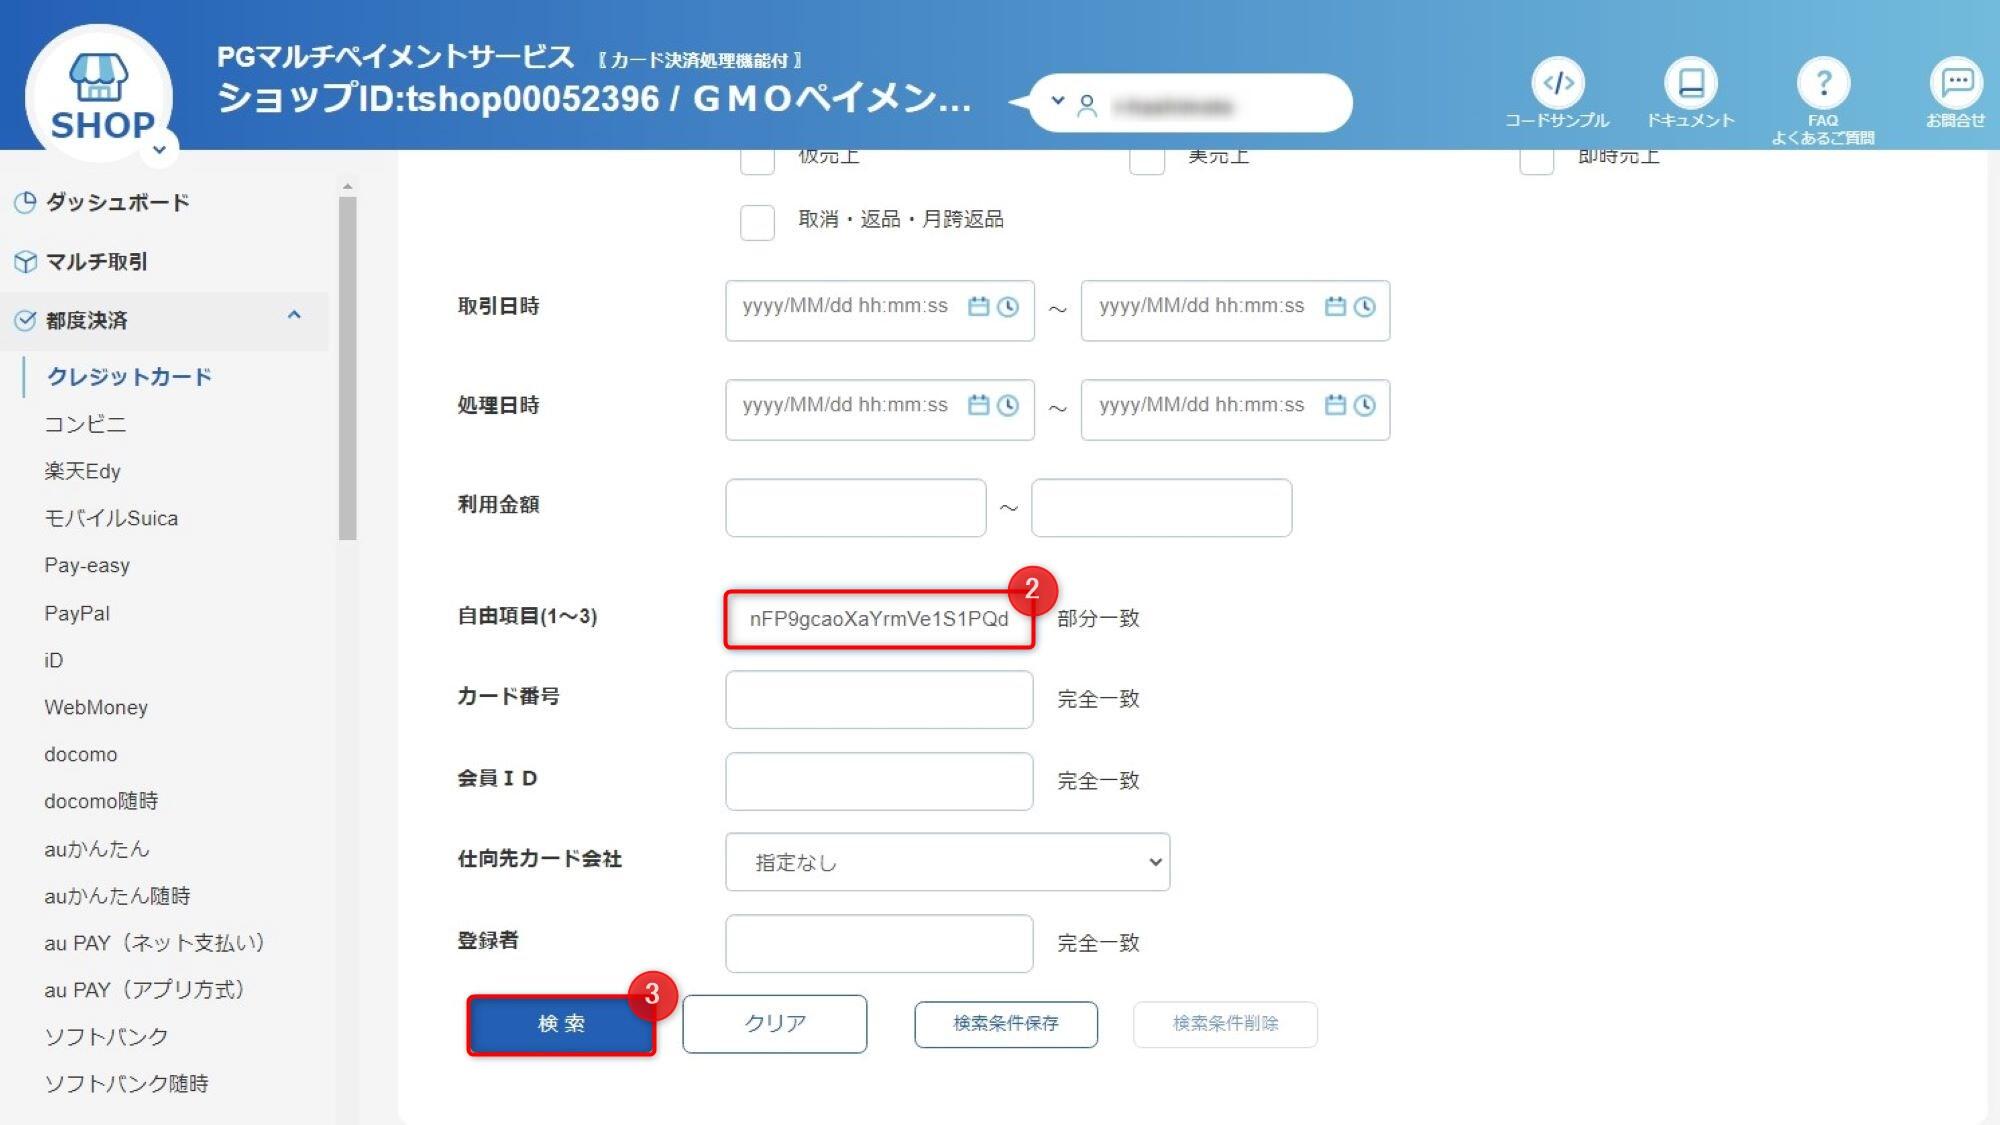This screenshot has height=1125, width=2000.
Task: Select コンビニ in the sidebar menu
Action: coord(86,424)
